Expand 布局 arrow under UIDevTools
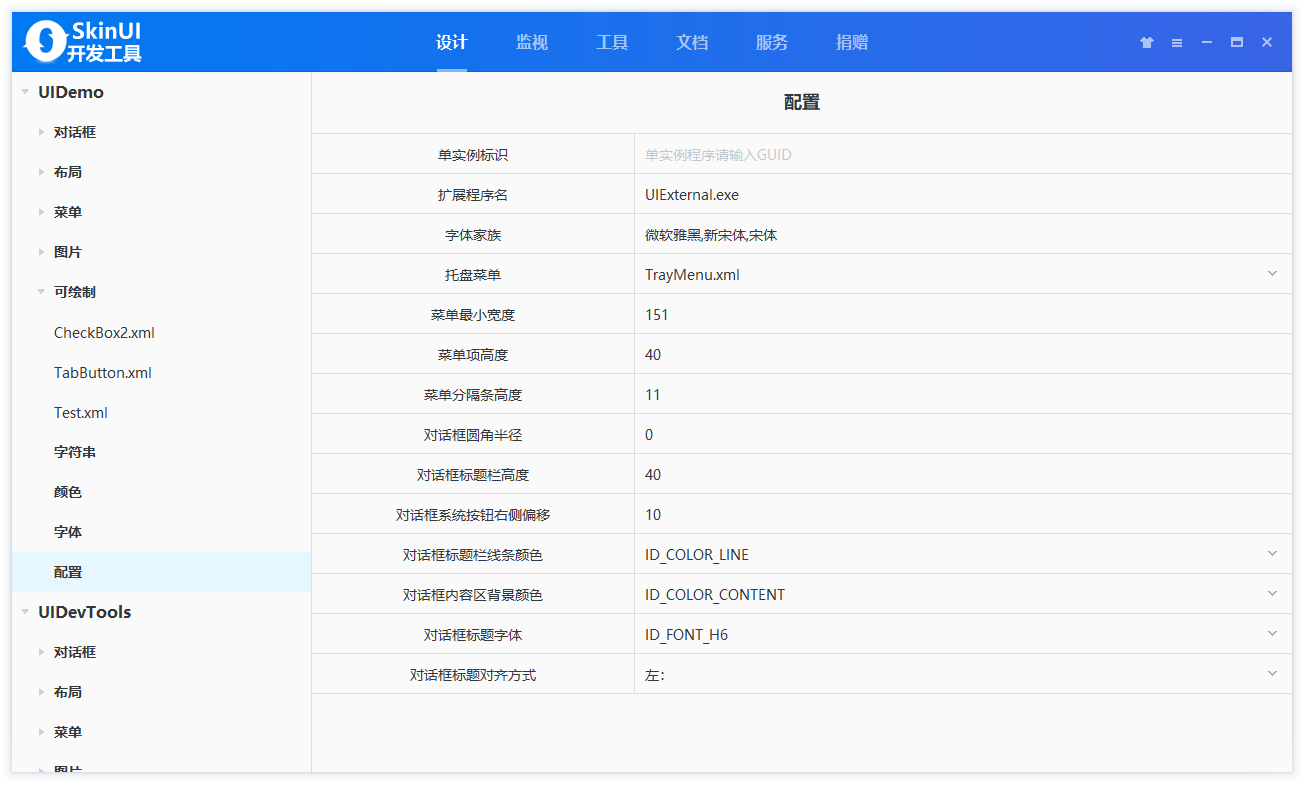This screenshot has width=1305, height=785. point(41,692)
